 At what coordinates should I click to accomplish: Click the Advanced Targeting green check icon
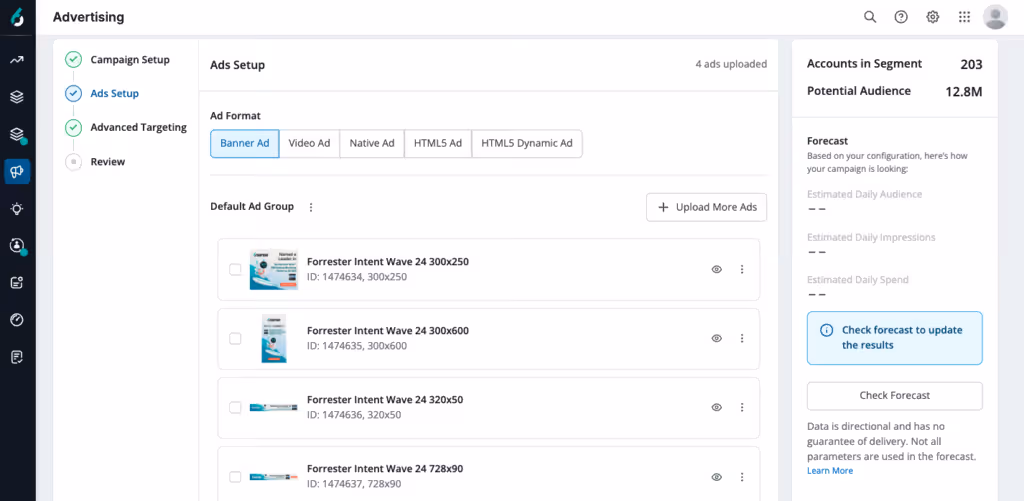(73, 127)
